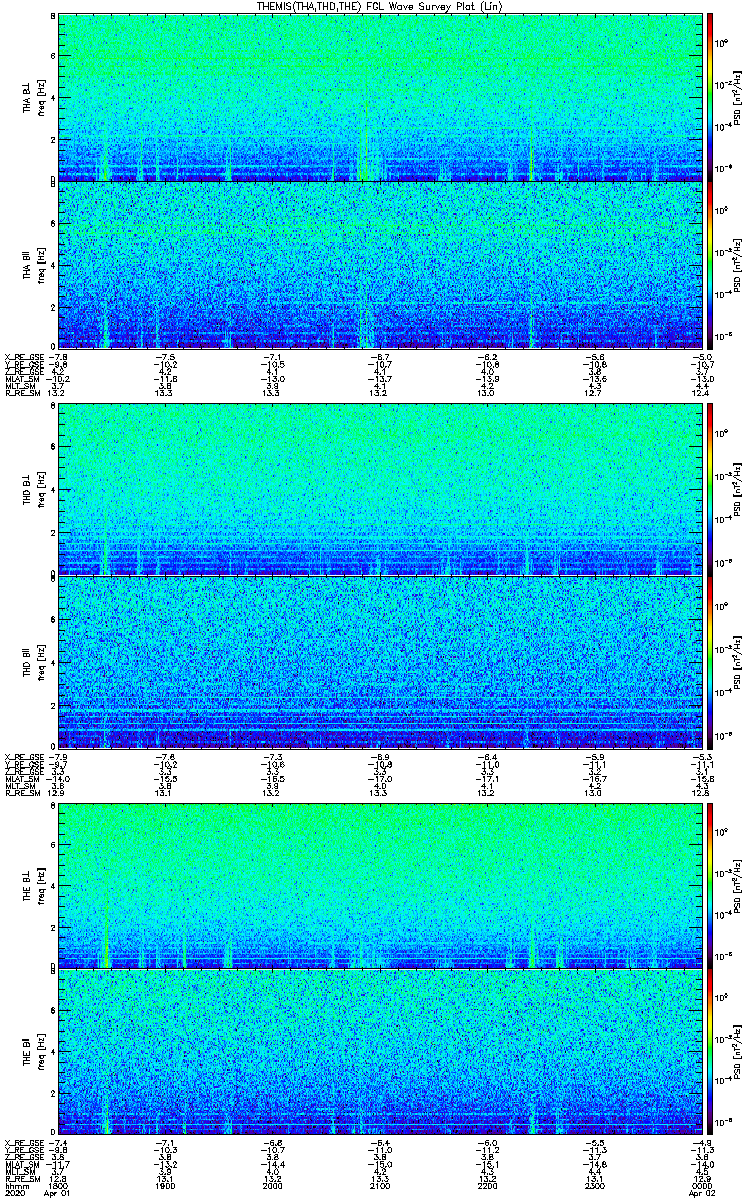
Task: Click the THE B-perpendicular spectrogram panel
Action: (x=379, y=885)
